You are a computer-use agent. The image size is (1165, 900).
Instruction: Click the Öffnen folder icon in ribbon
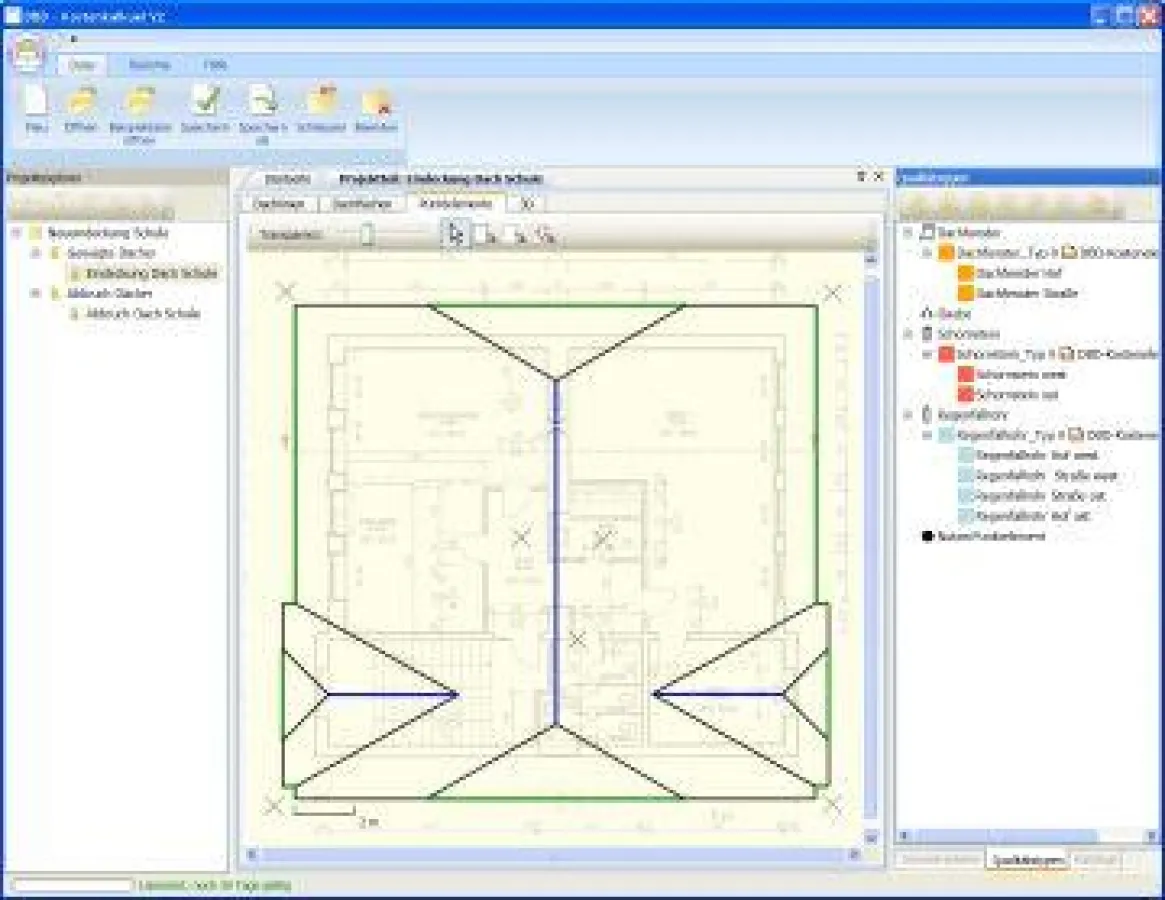(x=80, y=104)
